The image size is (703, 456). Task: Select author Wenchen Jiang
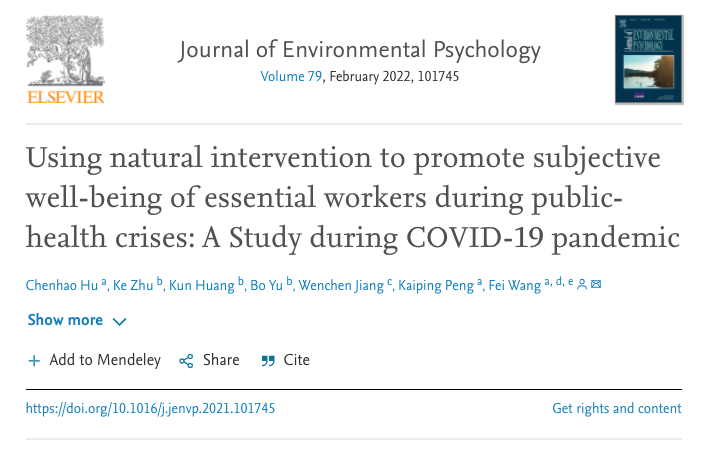[x=343, y=286]
